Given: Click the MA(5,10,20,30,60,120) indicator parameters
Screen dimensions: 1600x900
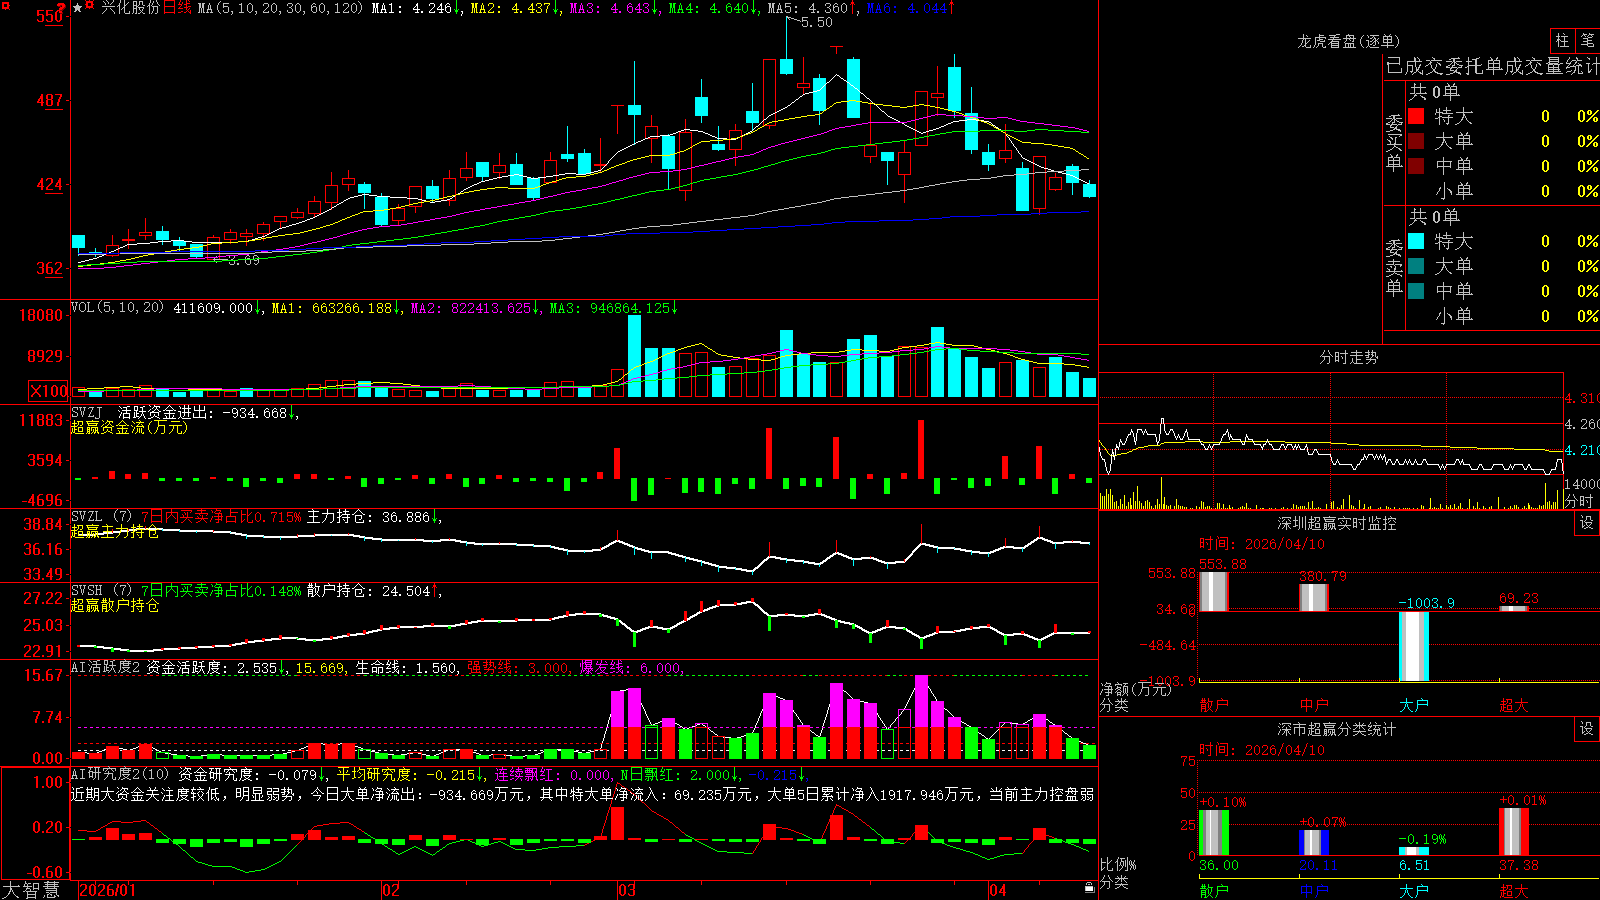Looking at the screenshot, I should (281, 8).
